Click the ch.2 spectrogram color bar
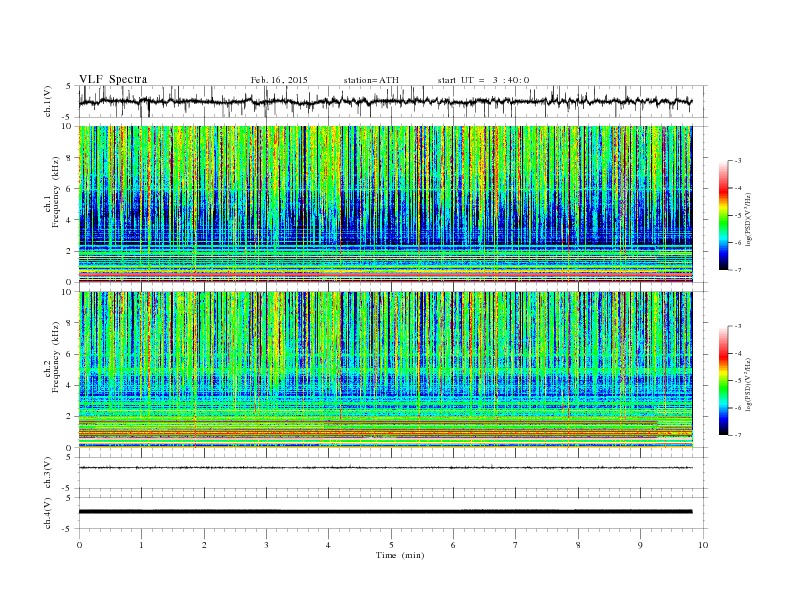The image size is (792, 612). (x=723, y=381)
